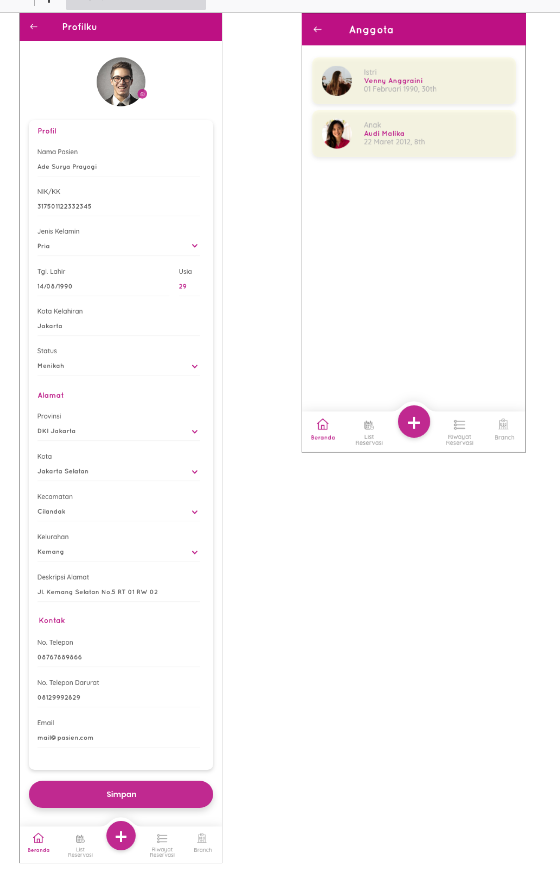Edit the Email field mail@pasien.com

point(119,738)
